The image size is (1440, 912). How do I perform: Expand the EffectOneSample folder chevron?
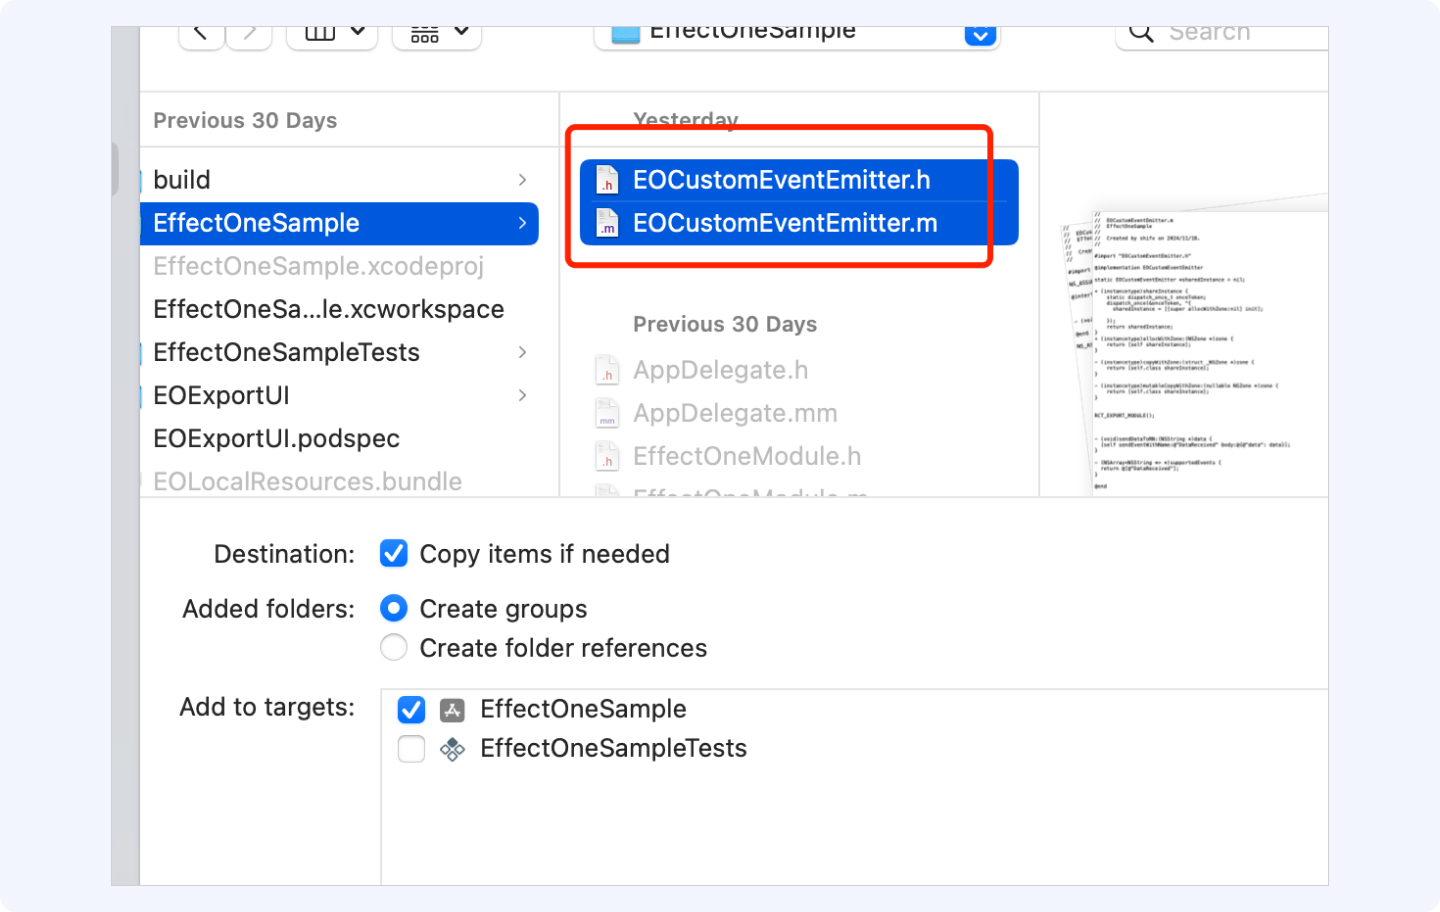point(522,223)
